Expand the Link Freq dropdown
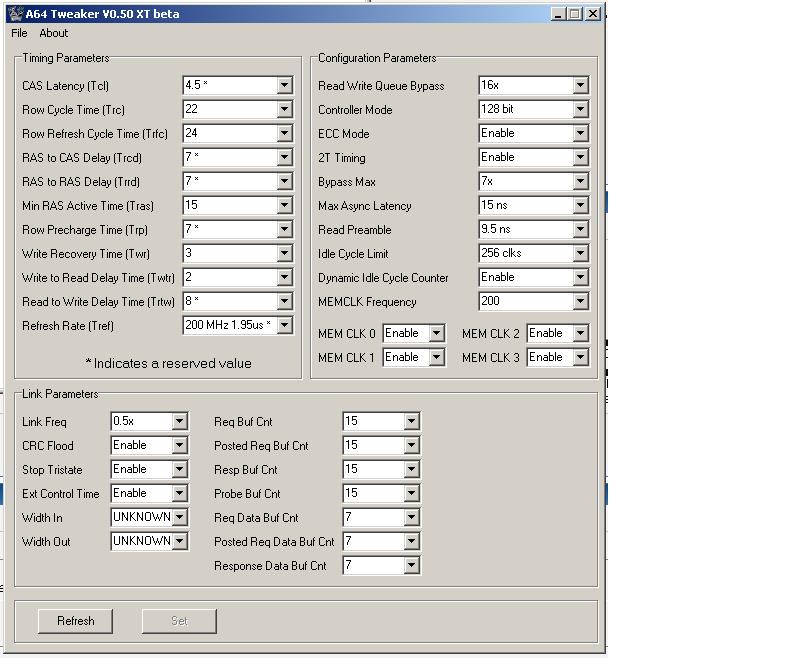Screen dimensions: 800x658 pyautogui.click(x=180, y=421)
